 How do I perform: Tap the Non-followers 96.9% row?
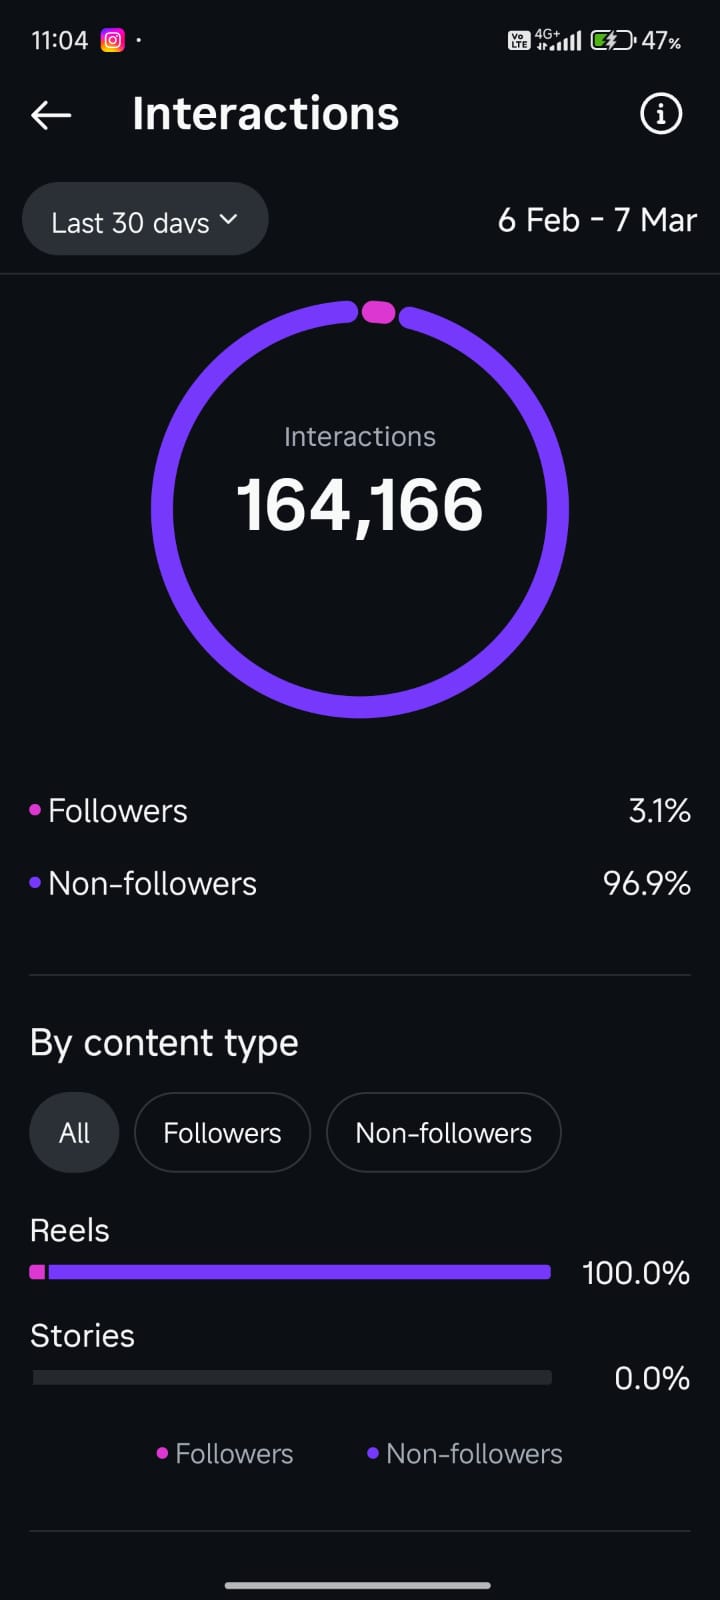click(360, 884)
